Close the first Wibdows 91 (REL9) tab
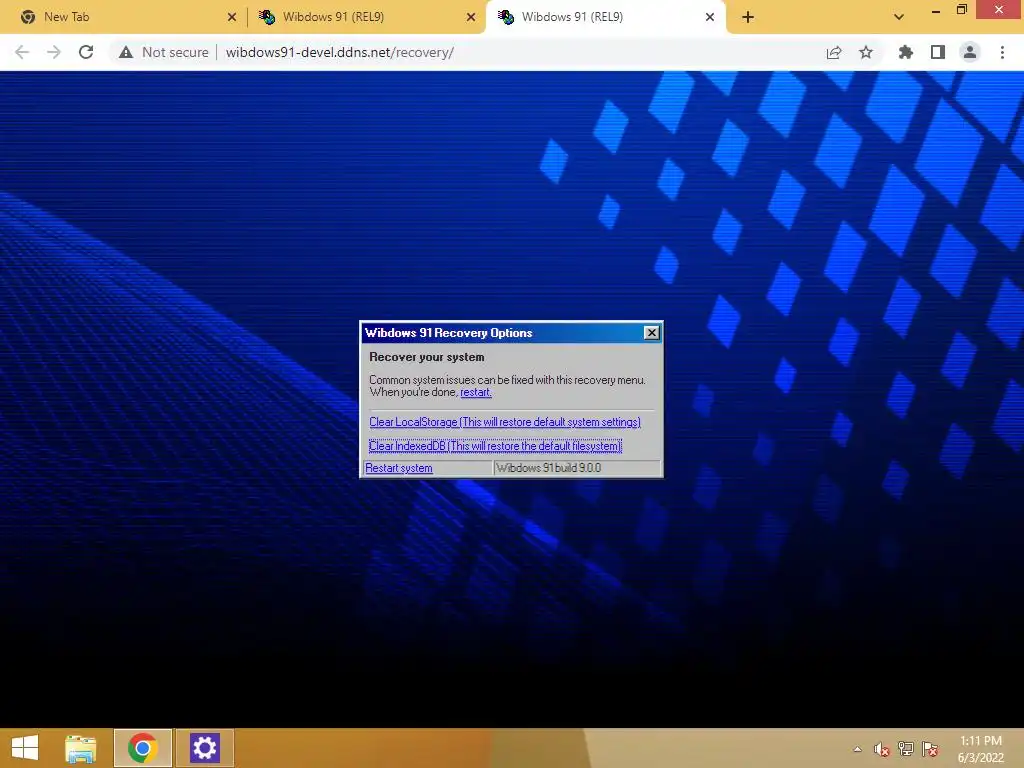The height and width of the screenshot is (768, 1024). (471, 17)
